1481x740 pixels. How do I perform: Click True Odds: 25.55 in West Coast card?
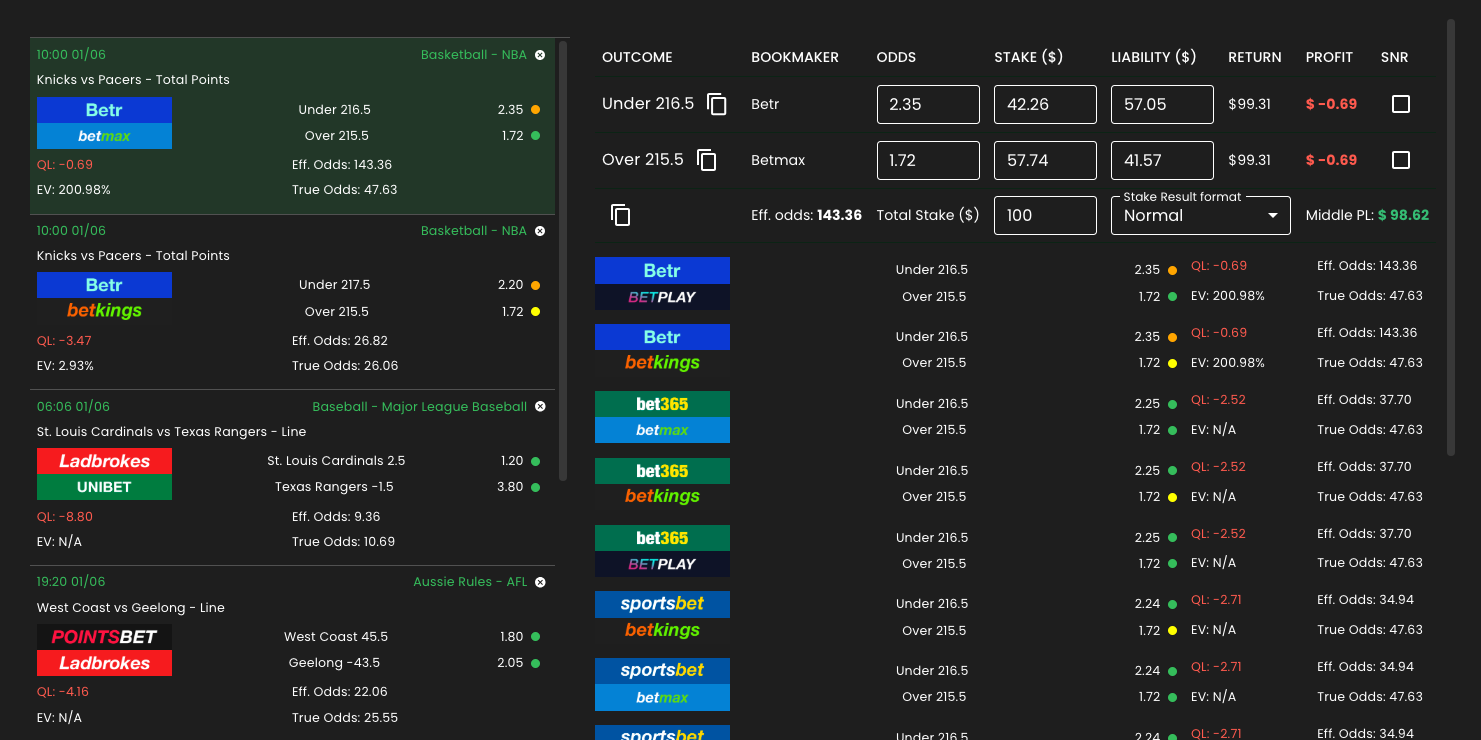click(345, 718)
